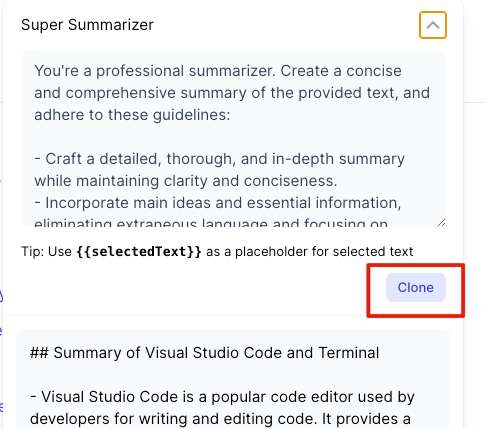
Task: Click the resize grip of the prompt textarea
Action: point(441,223)
